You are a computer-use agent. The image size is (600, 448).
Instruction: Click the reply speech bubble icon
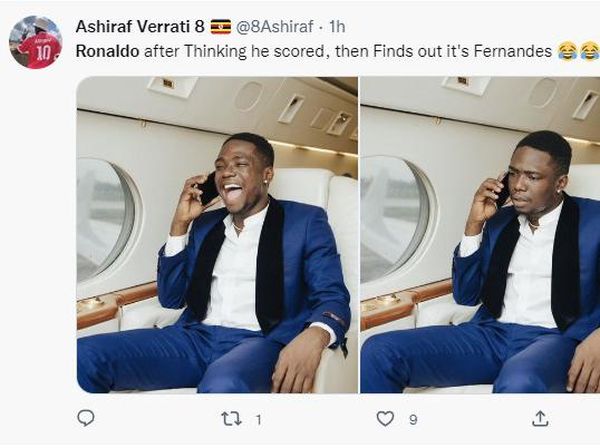tap(86, 418)
